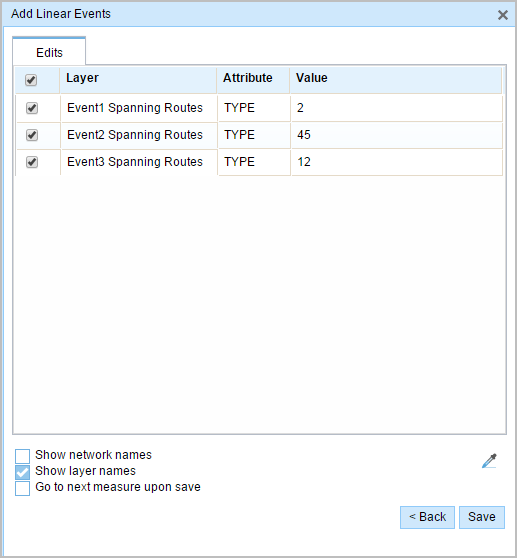Edit the value 12 for Event3
The image size is (517, 558).
[x=397, y=162]
